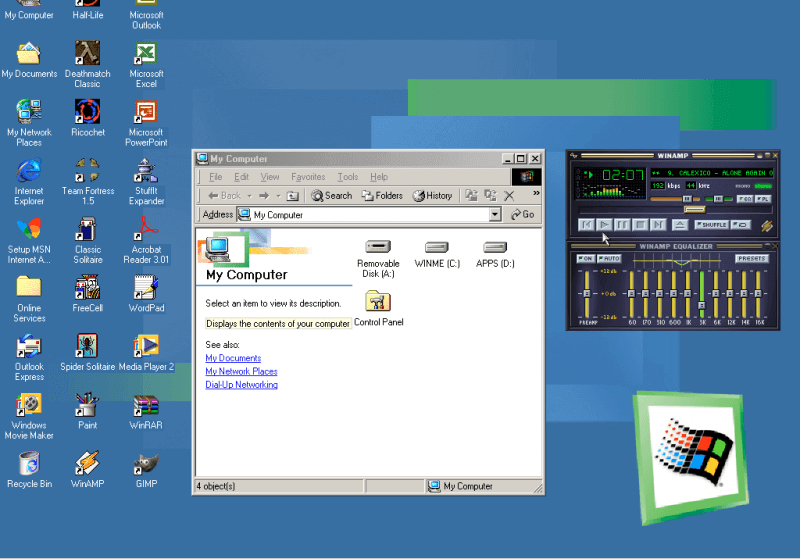This screenshot has height=560, width=800.
Task: Click Winamp balance slider handle
Action: [718, 199]
